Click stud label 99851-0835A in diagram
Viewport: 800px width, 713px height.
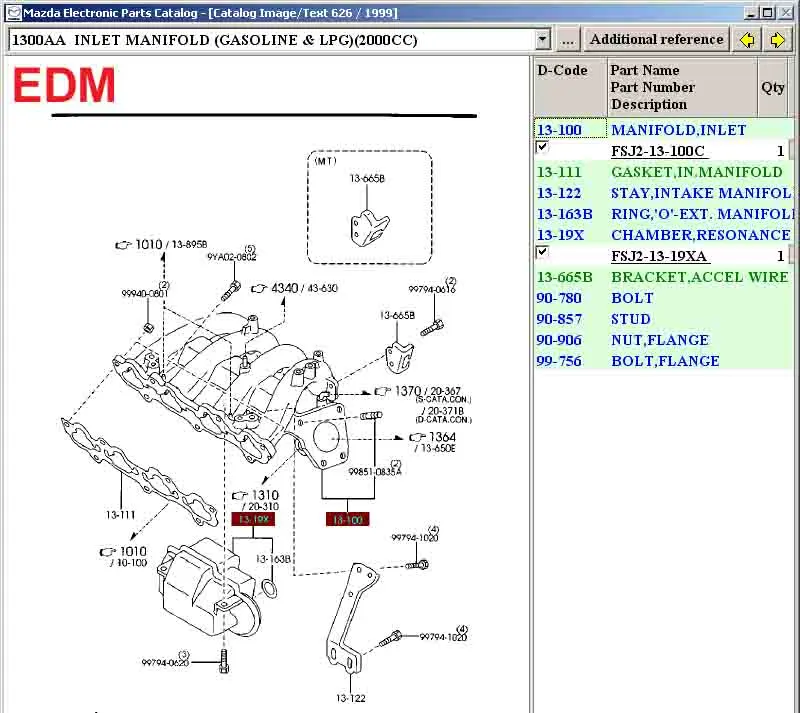[x=374, y=472]
